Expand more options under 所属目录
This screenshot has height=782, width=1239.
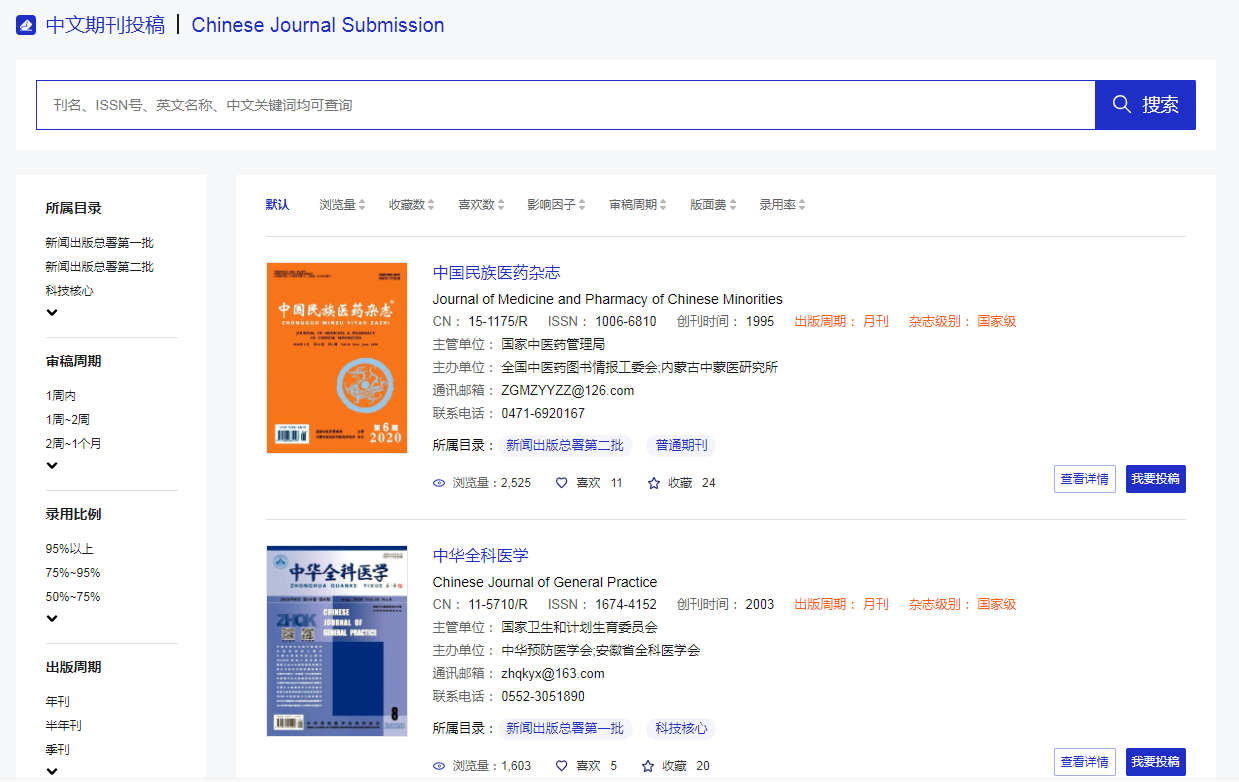click(x=52, y=313)
